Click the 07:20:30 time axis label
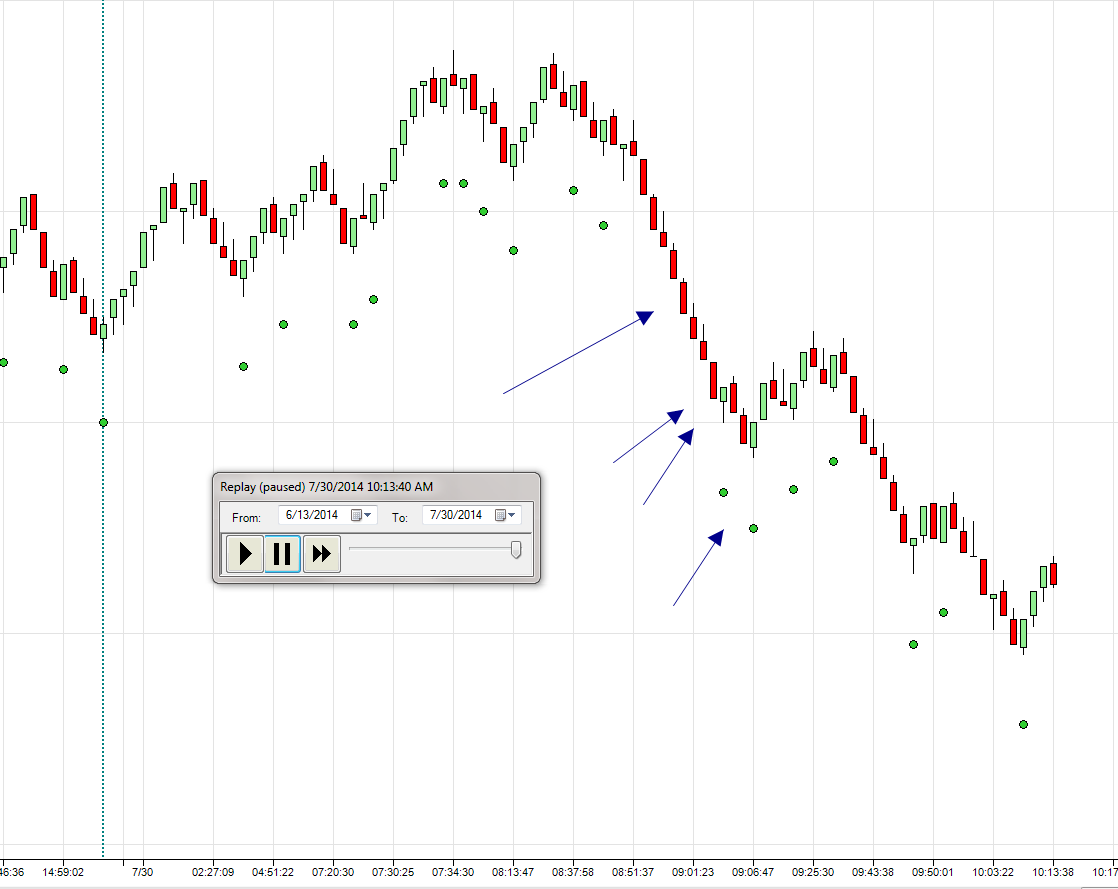This screenshot has height=889, width=1118. [x=333, y=872]
